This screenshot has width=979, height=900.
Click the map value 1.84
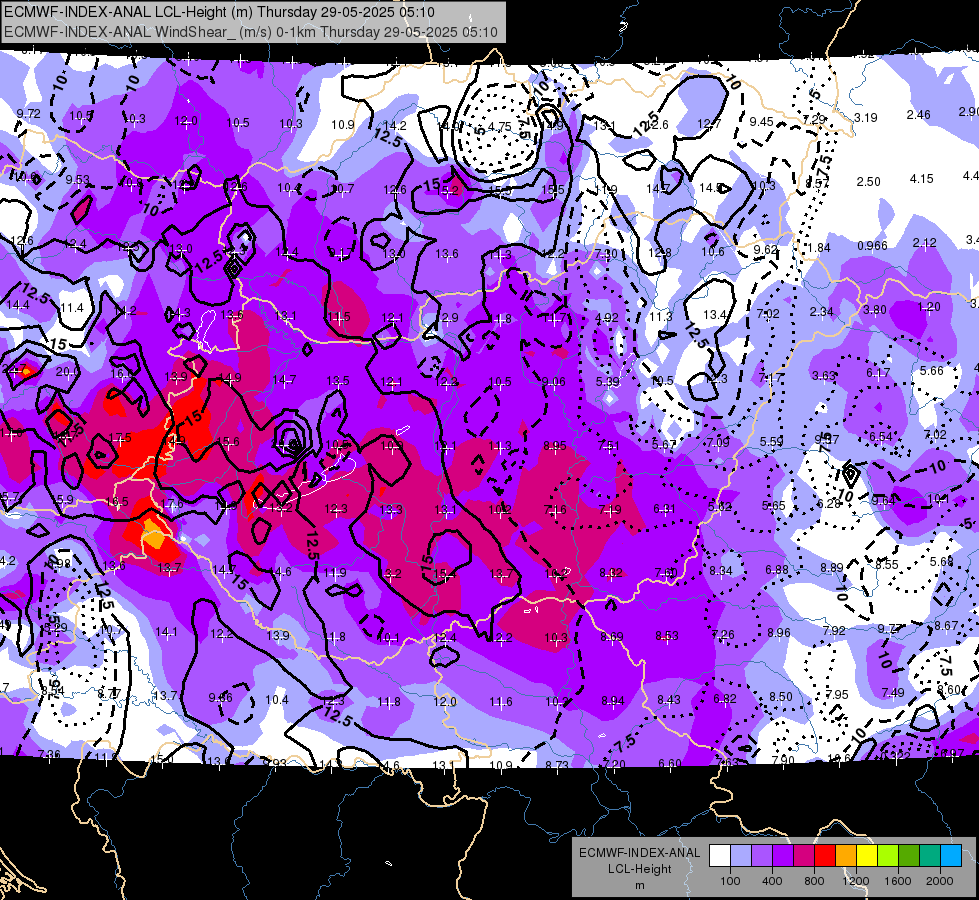[819, 248]
